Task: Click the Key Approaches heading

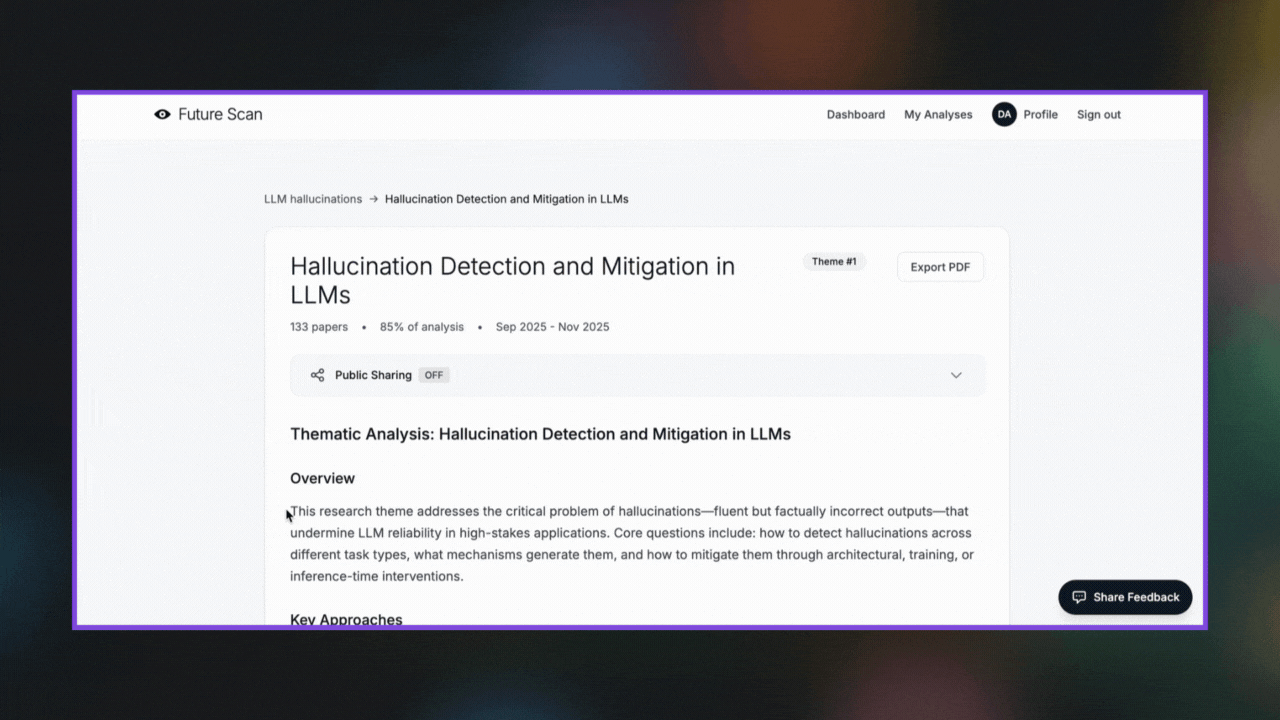Action: 346,619
